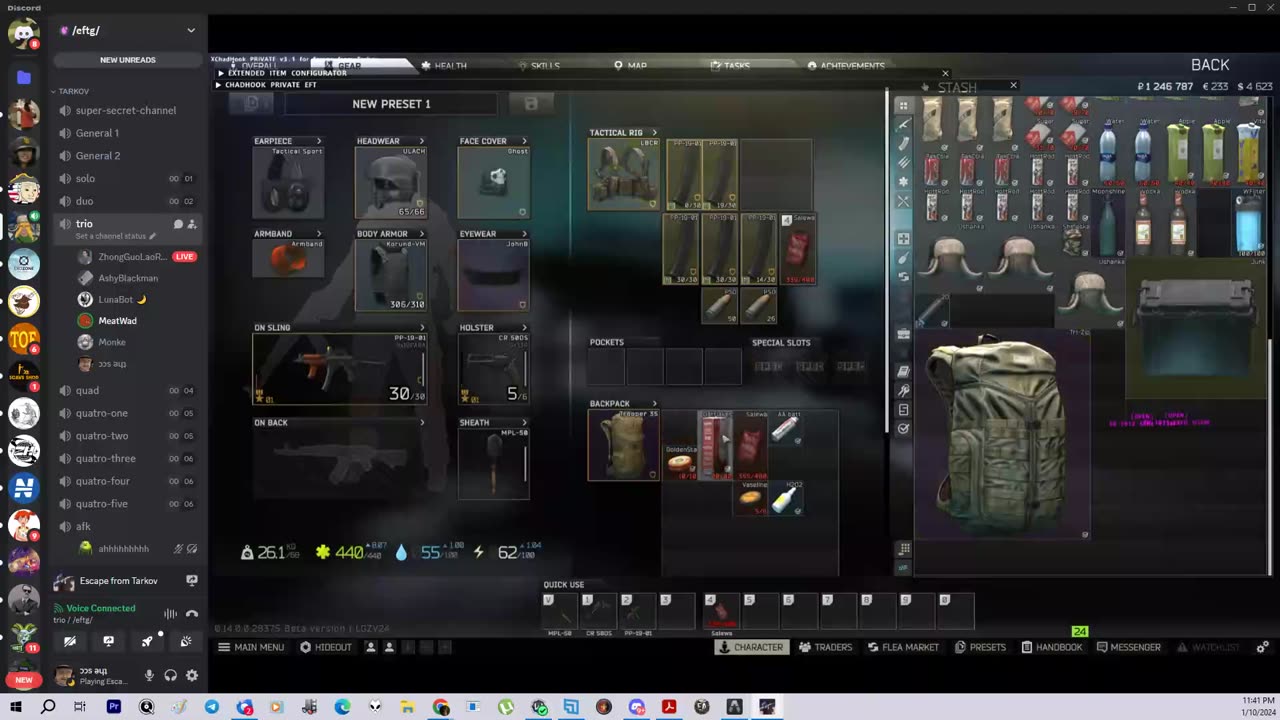This screenshot has height=720, width=1280.
Task: Open Discord direct messages home icon
Action: pos(24,33)
